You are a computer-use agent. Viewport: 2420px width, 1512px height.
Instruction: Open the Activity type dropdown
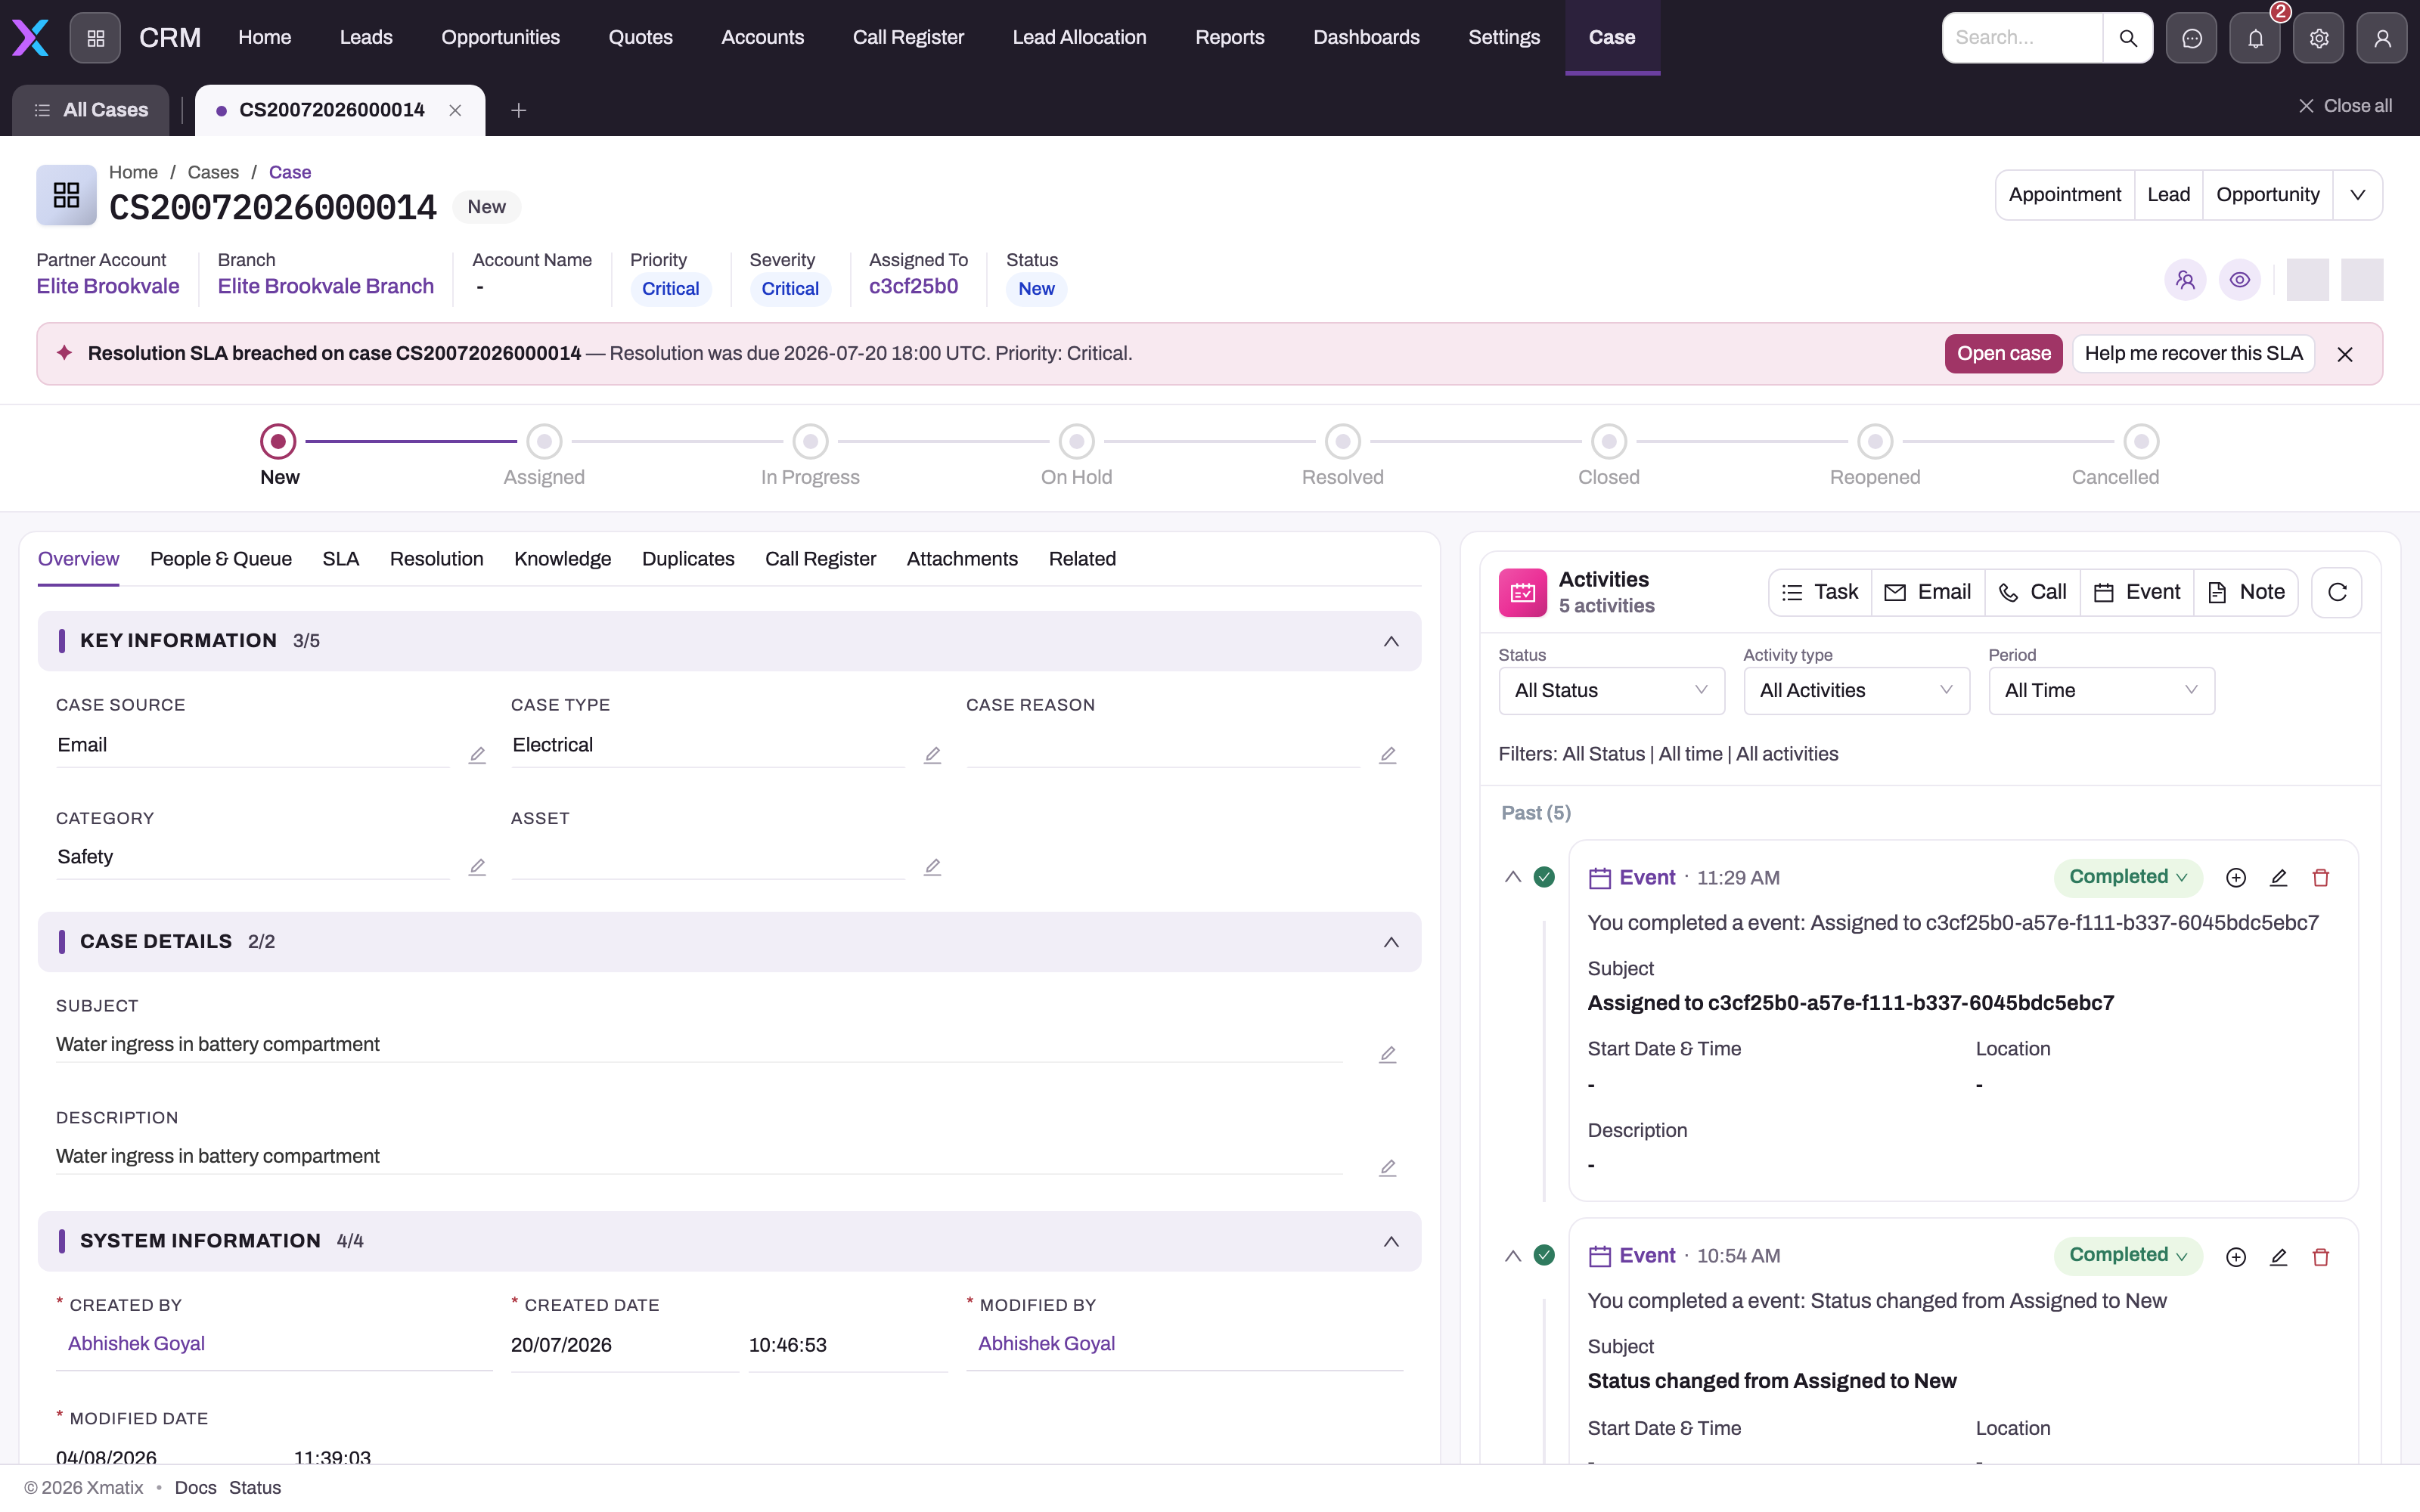point(1856,691)
